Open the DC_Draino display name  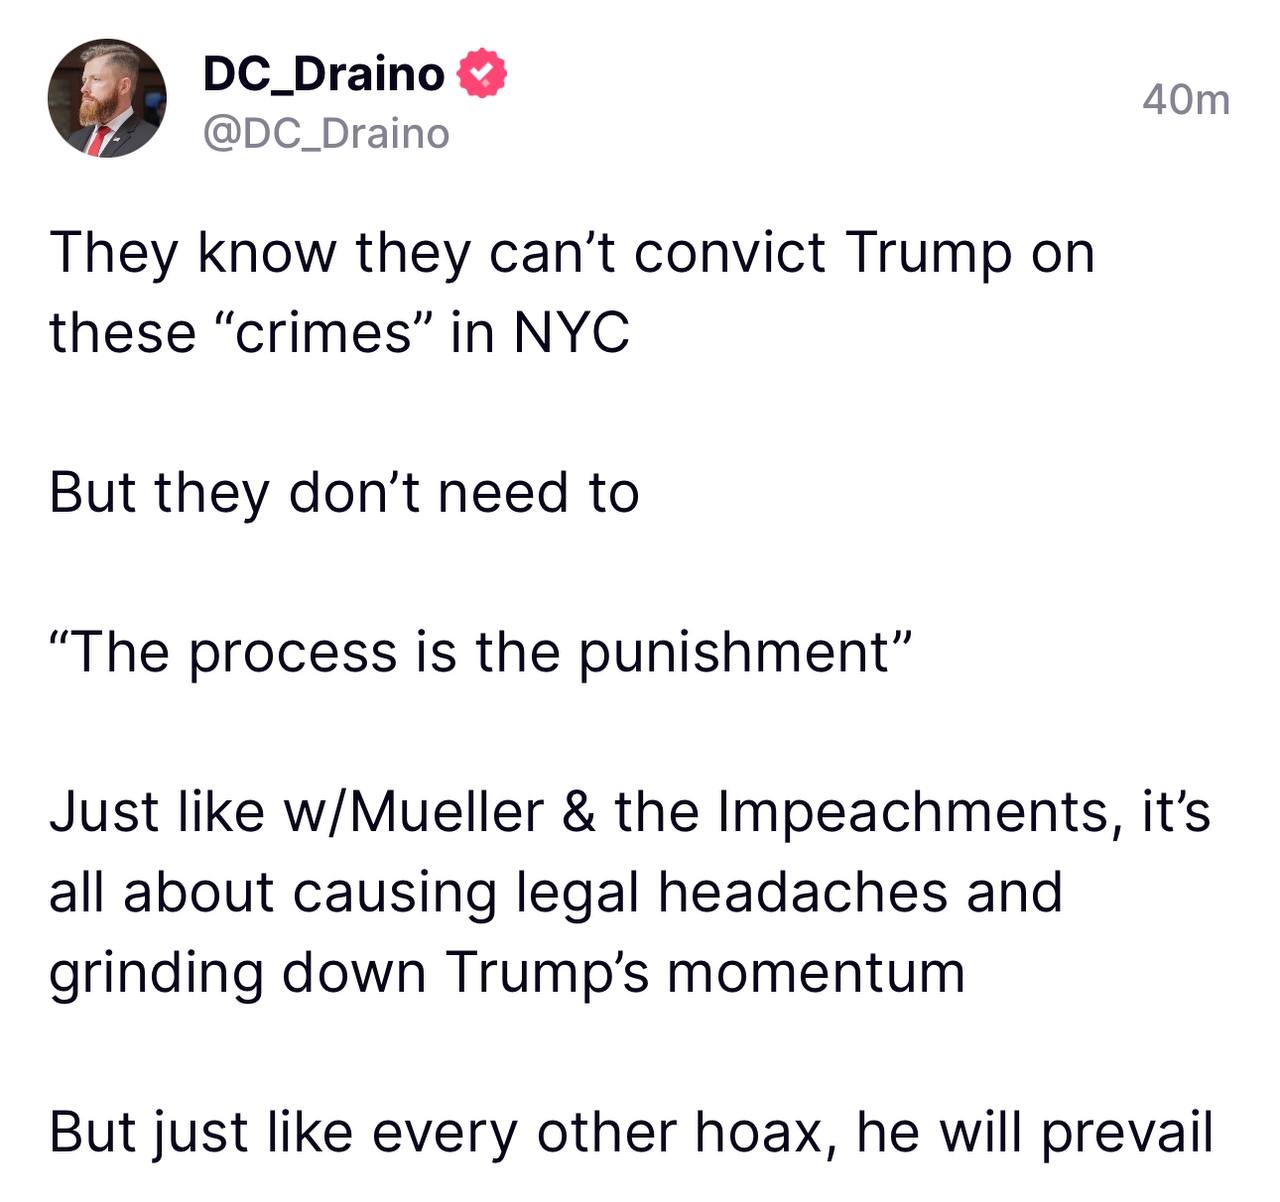pos(323,74)
